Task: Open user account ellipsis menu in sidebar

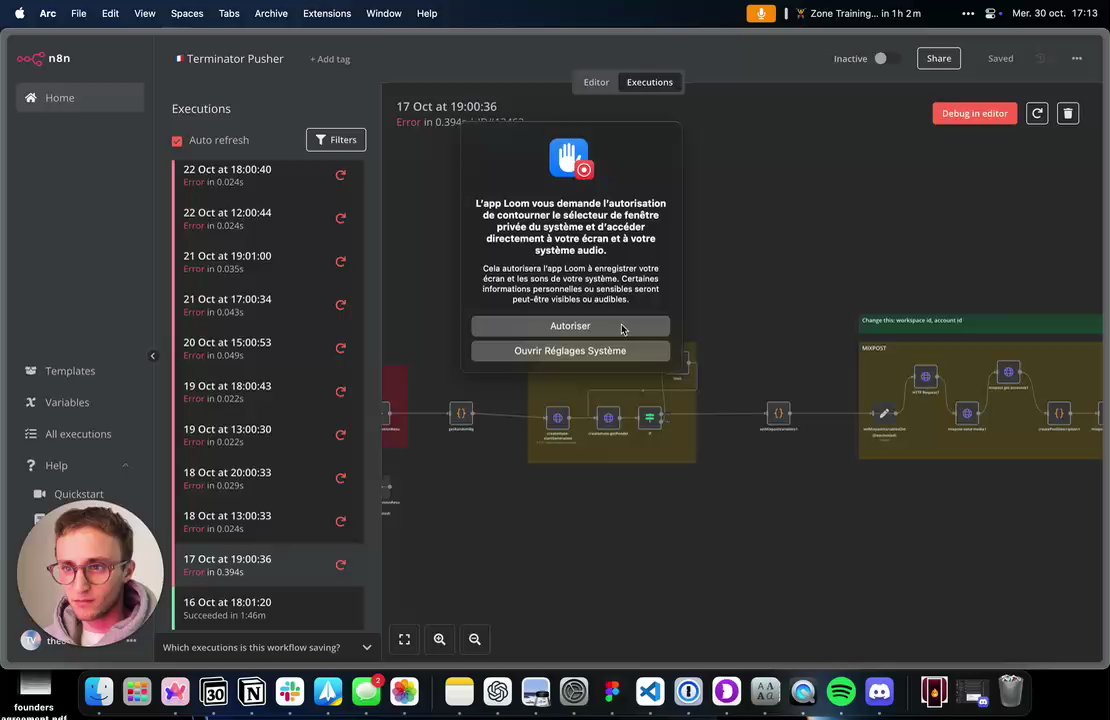Action: coord(131,640)
